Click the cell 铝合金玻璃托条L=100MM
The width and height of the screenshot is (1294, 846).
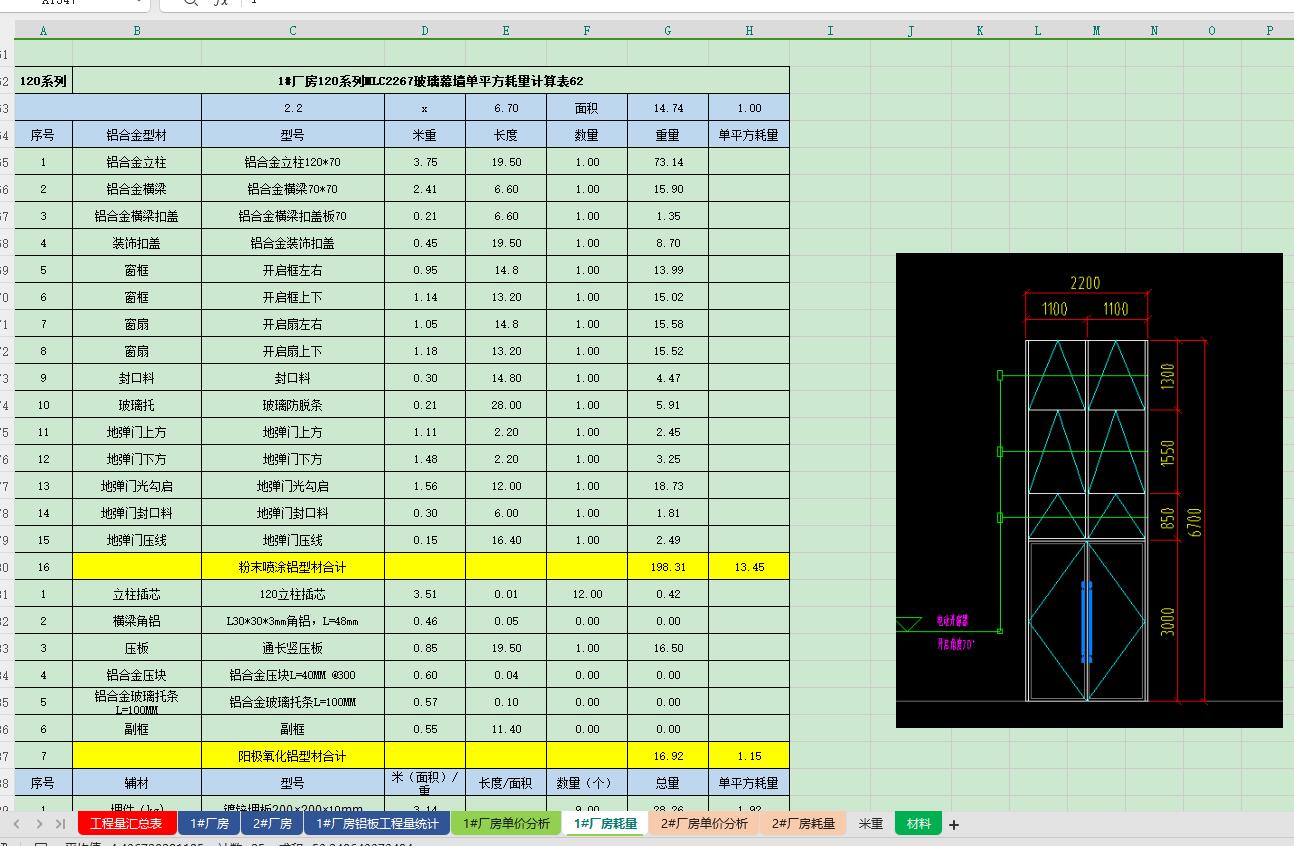[x=293, y=702]
